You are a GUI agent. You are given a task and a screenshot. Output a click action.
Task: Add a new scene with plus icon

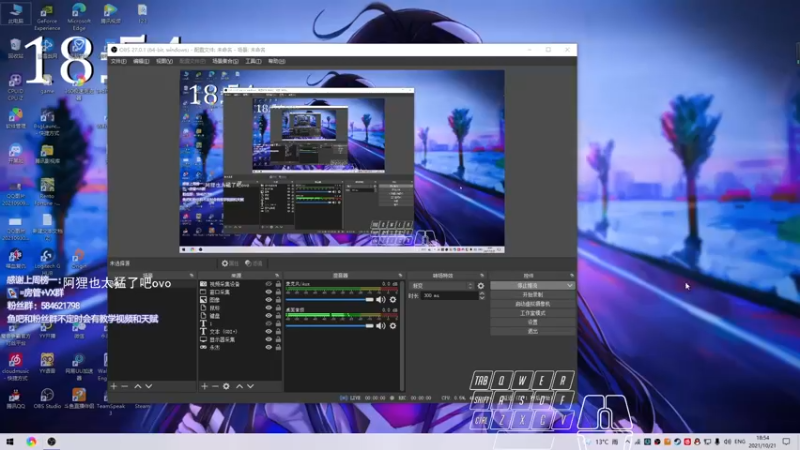point(114,386)
